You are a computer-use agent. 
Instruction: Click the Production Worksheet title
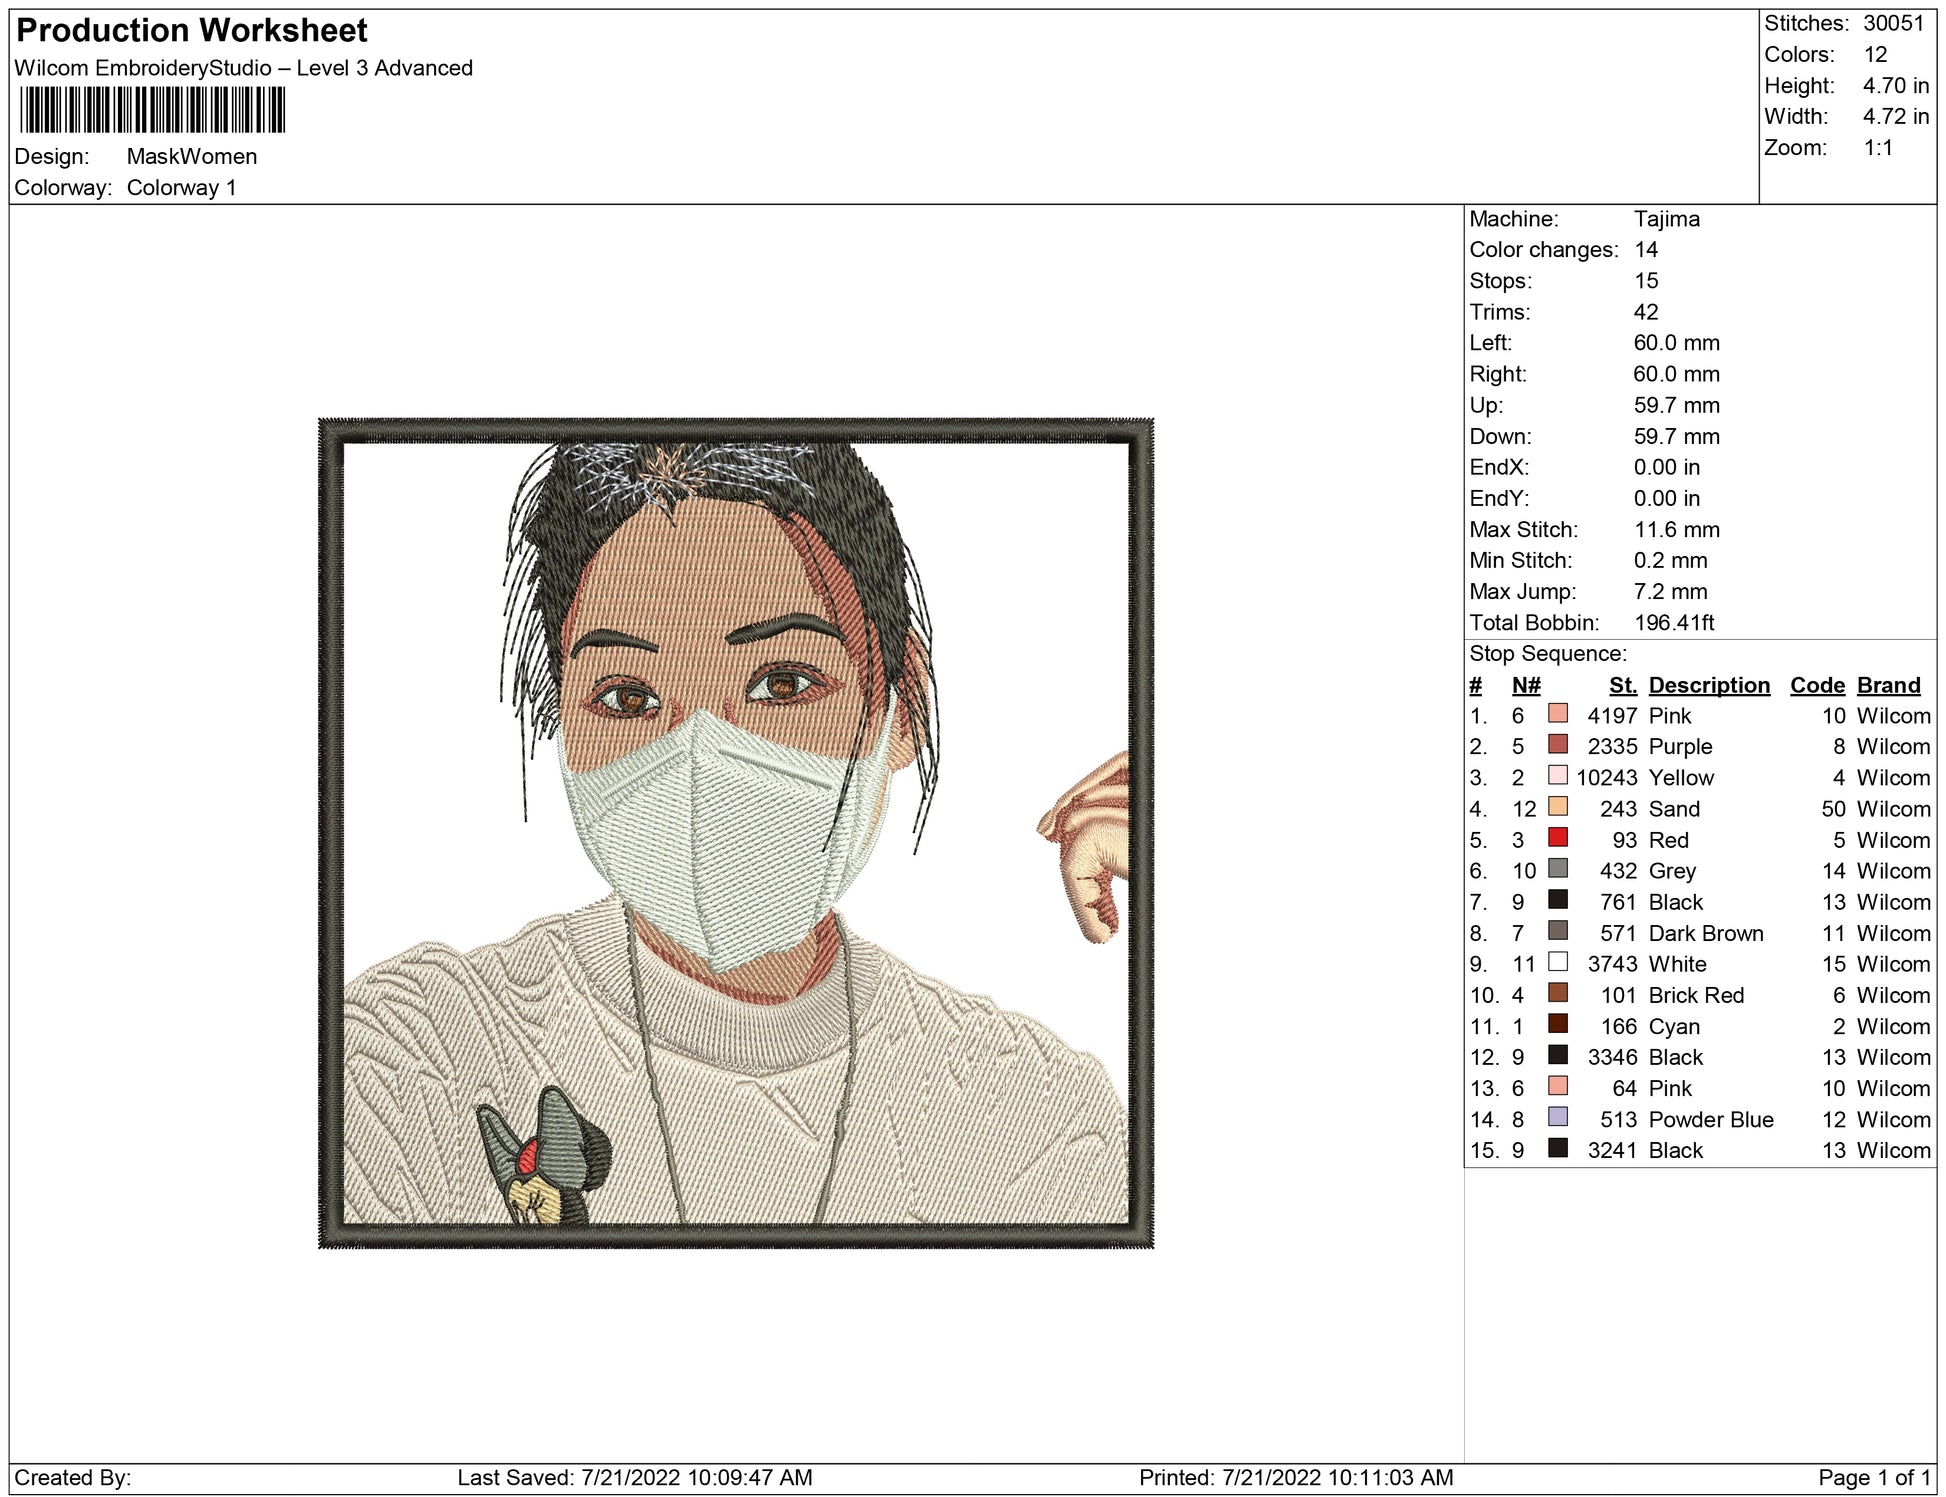point(192,30)
